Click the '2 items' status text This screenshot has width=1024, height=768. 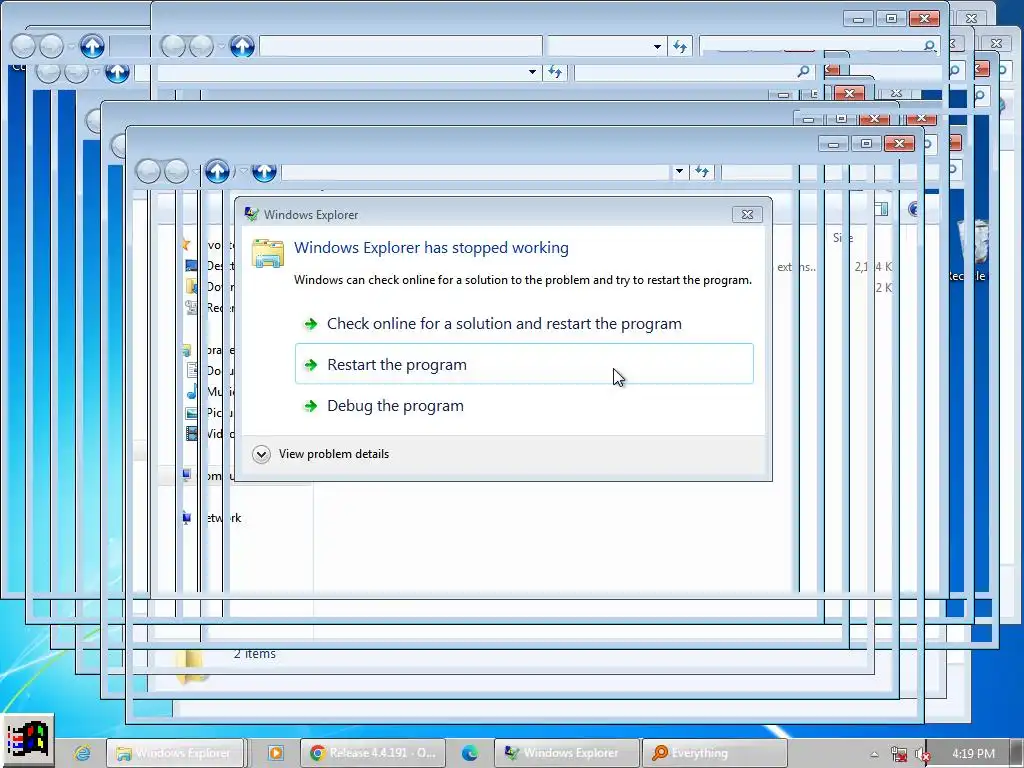[x=255, y=654]
